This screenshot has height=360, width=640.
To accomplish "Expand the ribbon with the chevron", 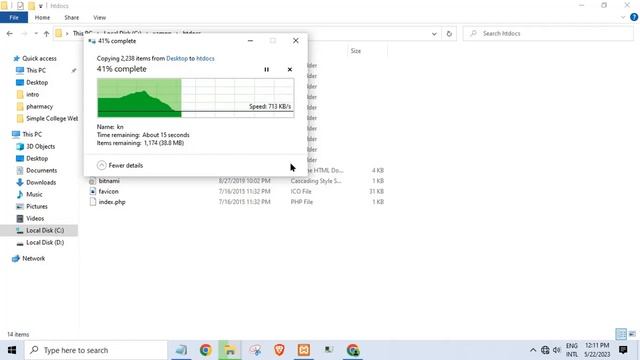I will pos(623,18).
